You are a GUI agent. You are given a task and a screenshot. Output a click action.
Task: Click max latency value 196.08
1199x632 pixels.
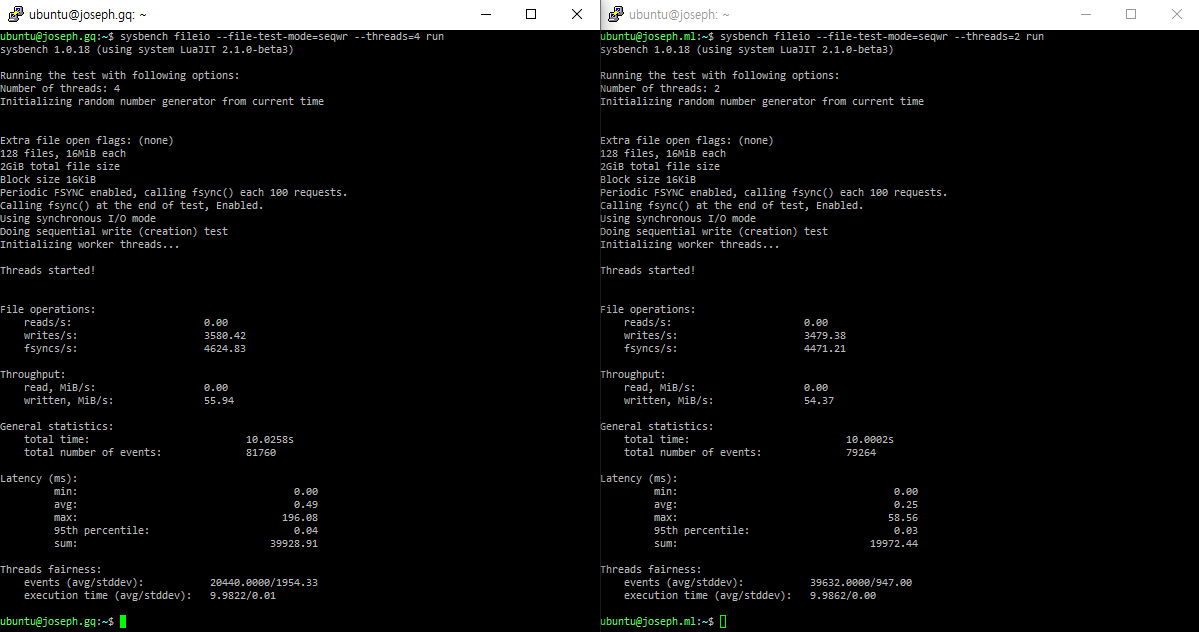300,517
